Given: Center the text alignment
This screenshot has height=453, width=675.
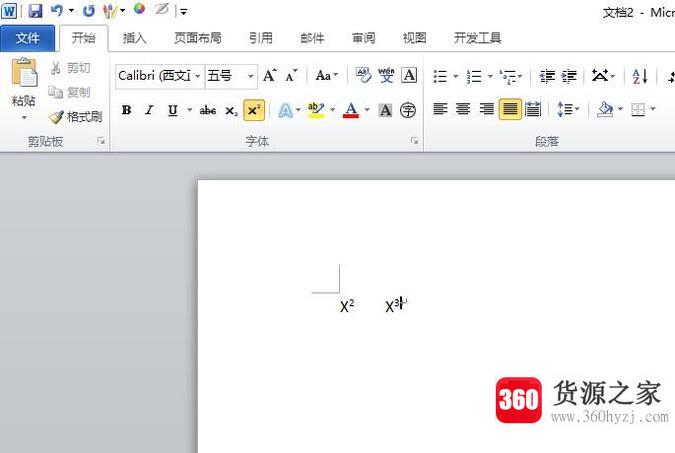Looking at the screenshot, I should [x=463, y=109].
